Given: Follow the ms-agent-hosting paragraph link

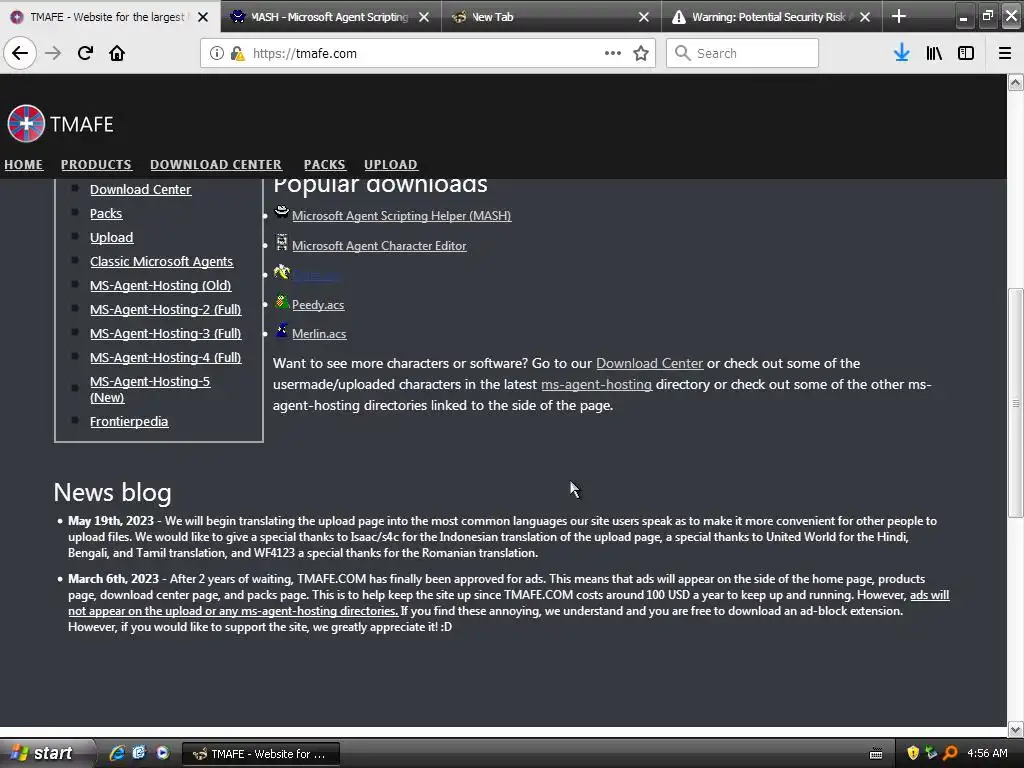Looking at the screenshot, I should click(596, 385).
